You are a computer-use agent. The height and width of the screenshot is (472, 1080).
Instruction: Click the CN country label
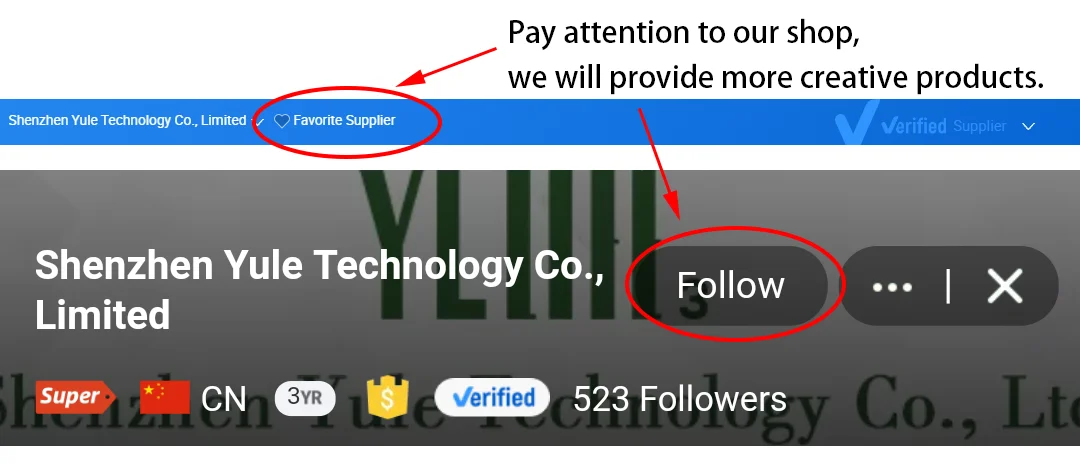pos(224,398)
